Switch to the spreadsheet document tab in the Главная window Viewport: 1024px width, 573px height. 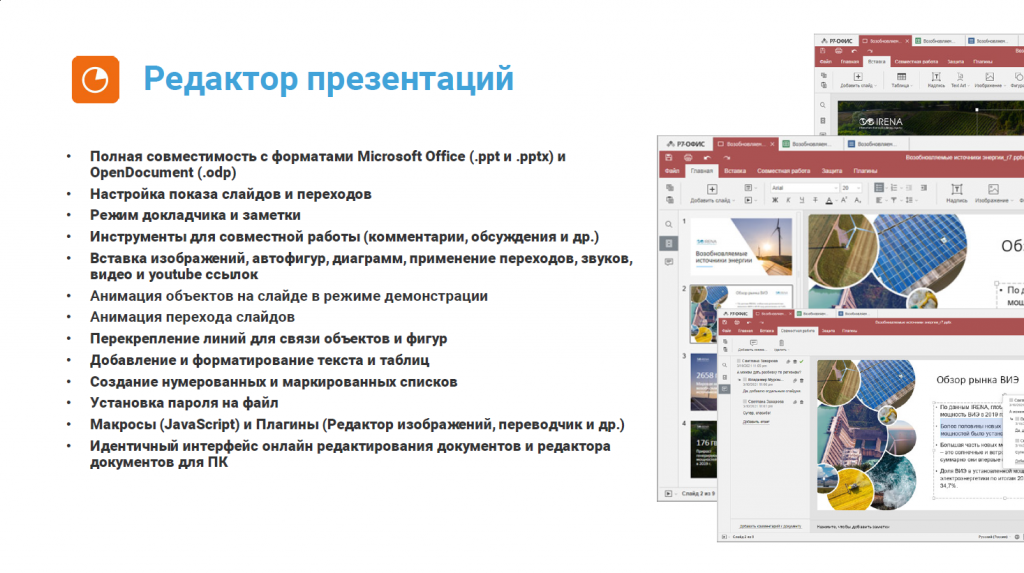(x=810, y=144)
